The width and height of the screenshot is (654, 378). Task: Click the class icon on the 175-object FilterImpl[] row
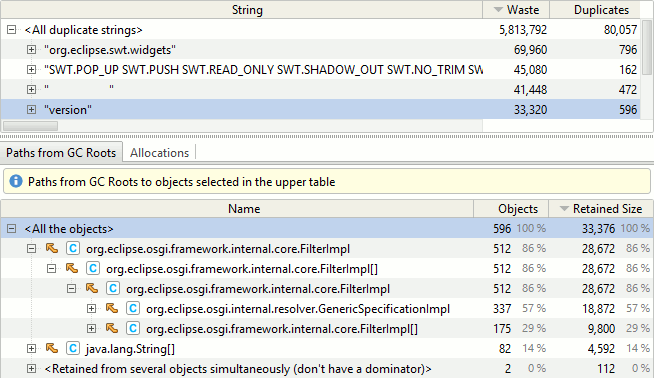pyautogui.click(x=133, y=328)
